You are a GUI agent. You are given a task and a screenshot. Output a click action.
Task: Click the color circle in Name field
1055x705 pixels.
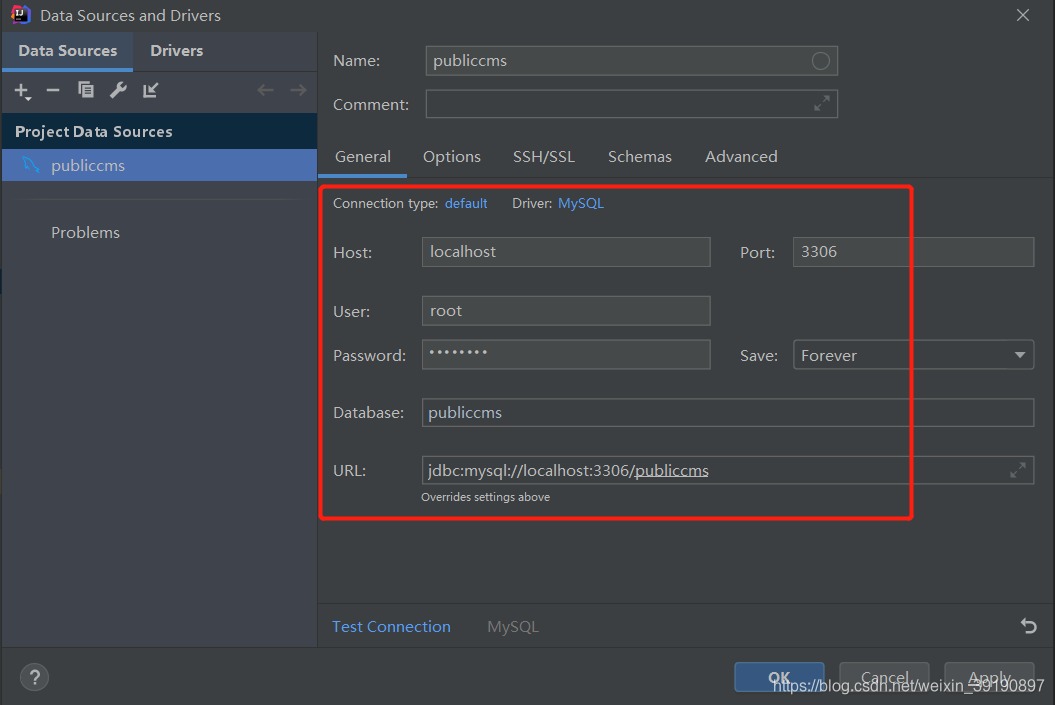click(x=820, y=61)
